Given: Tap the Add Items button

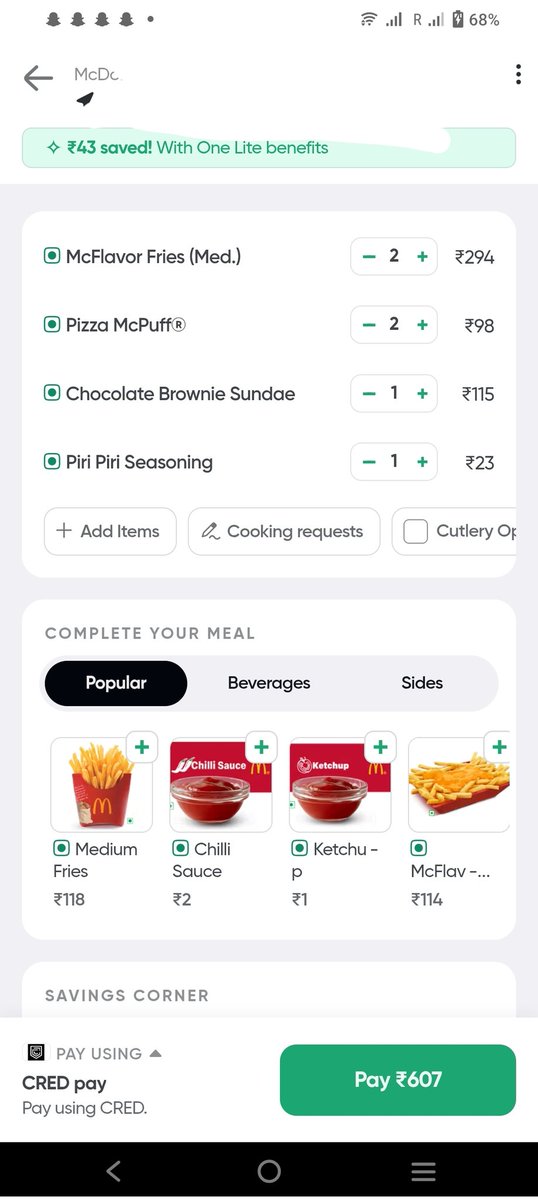Looking at the screenshot, I should point(110,531).
